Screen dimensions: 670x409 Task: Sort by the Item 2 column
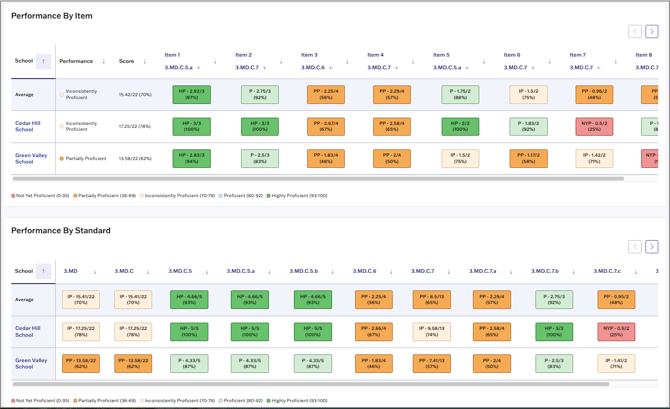click(281, 62)
